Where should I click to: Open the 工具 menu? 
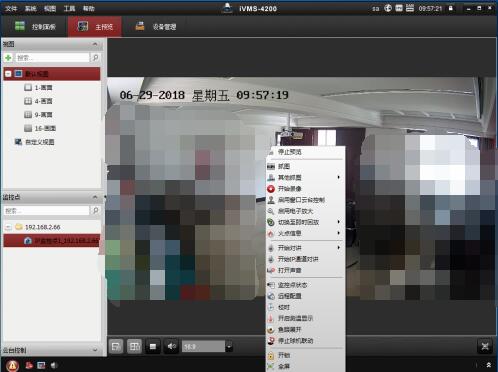point(69,8)
